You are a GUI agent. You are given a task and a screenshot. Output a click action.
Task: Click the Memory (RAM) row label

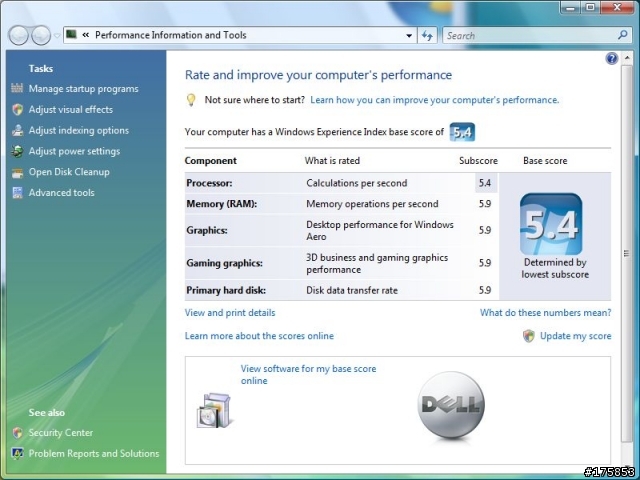coord(222,204)
